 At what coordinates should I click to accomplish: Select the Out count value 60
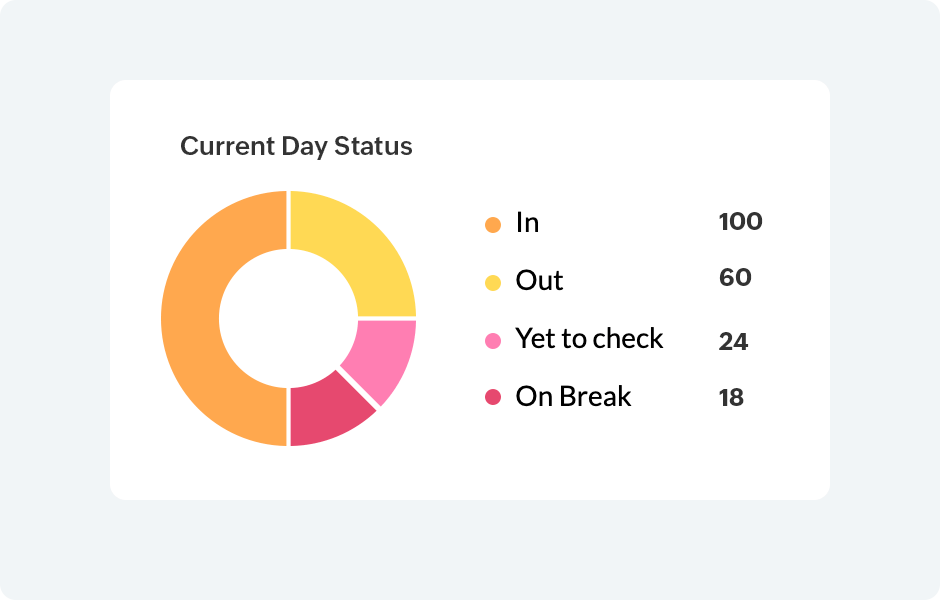pos(735,277)
